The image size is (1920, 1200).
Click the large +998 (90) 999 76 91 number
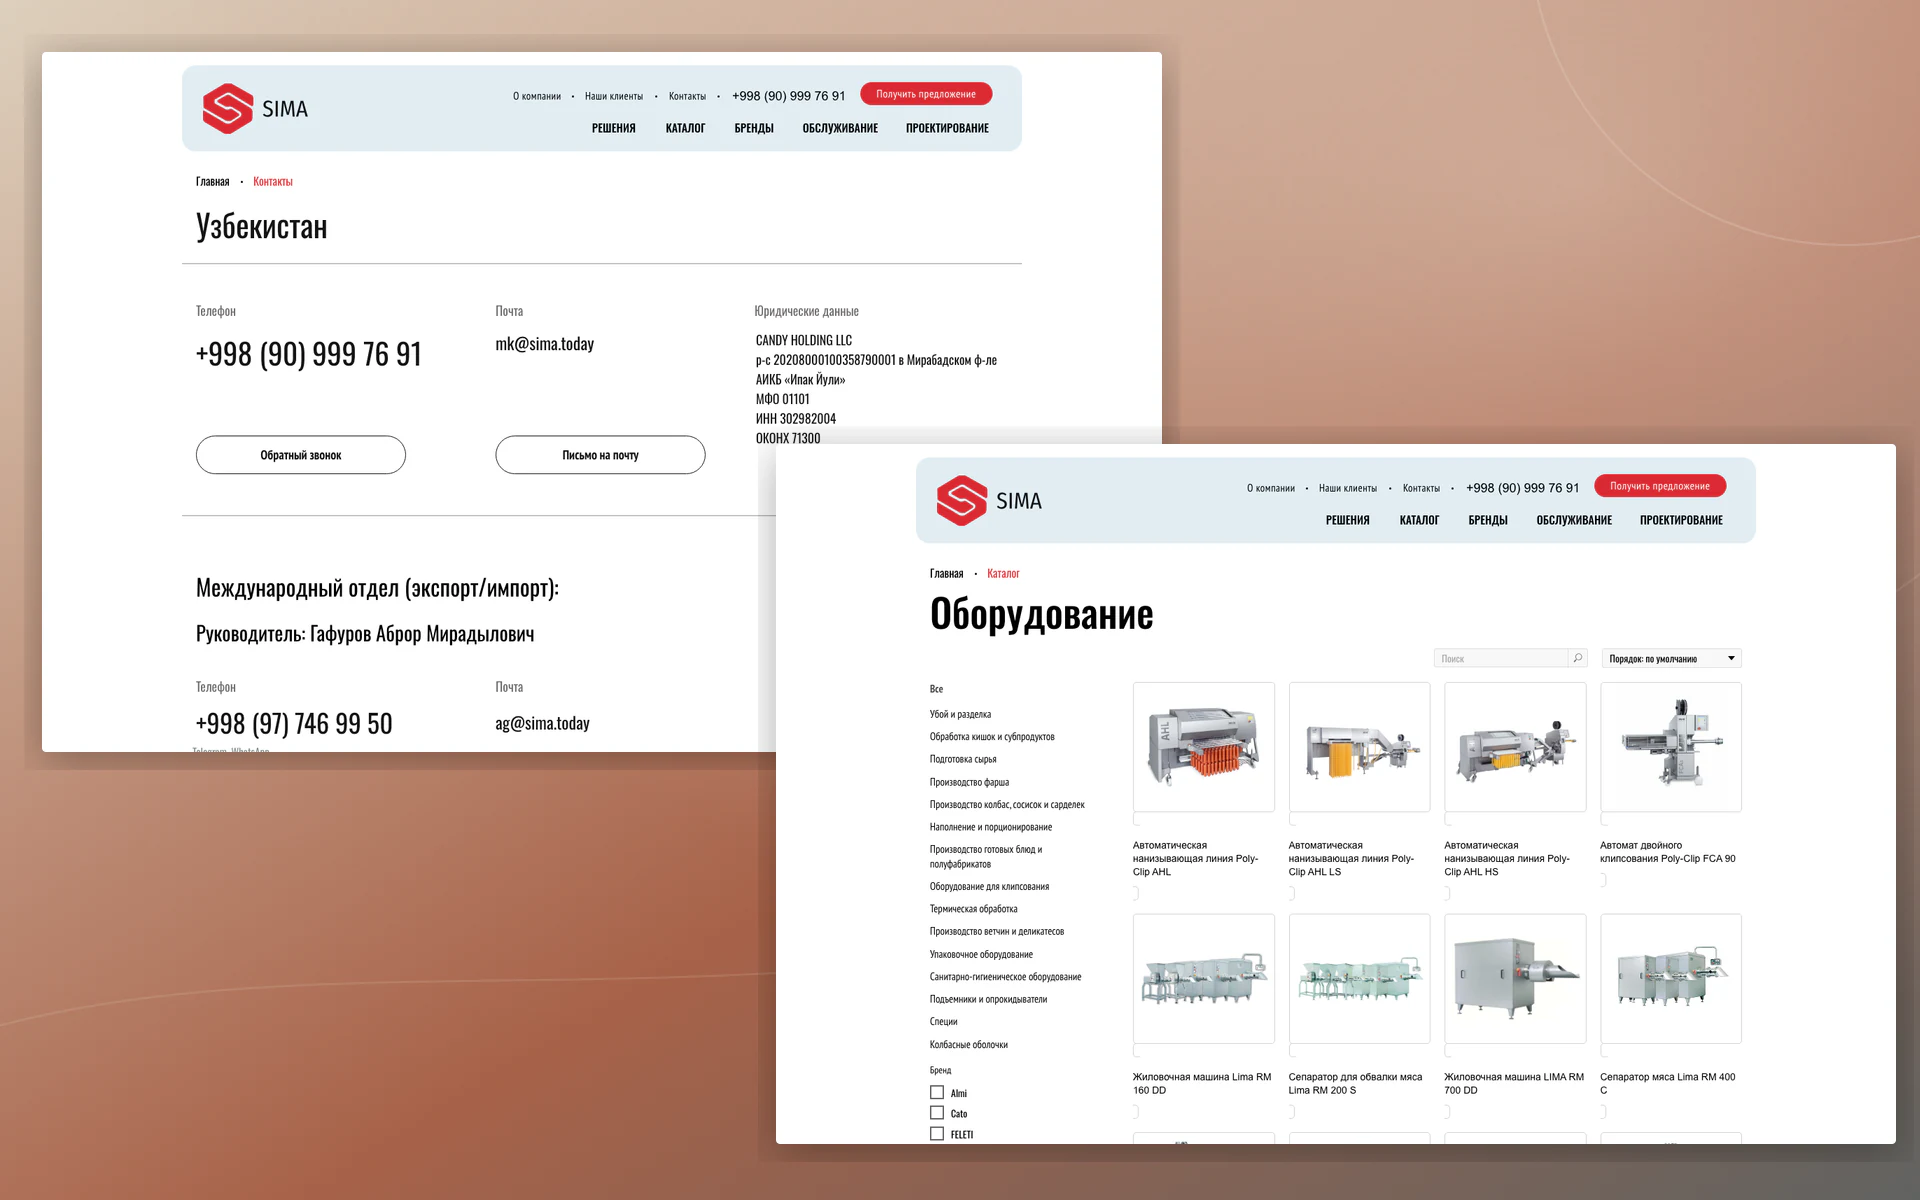pos(309,354)
